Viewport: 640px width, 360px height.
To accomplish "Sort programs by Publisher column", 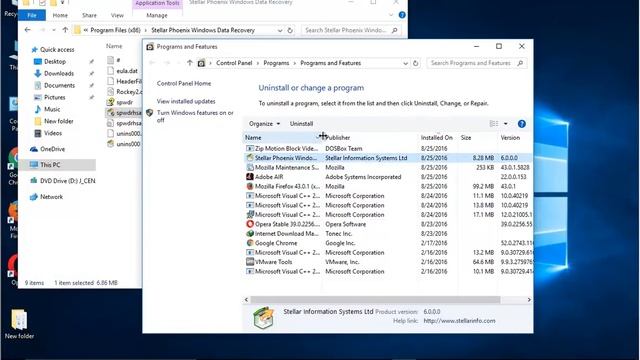I will (370, 138).
